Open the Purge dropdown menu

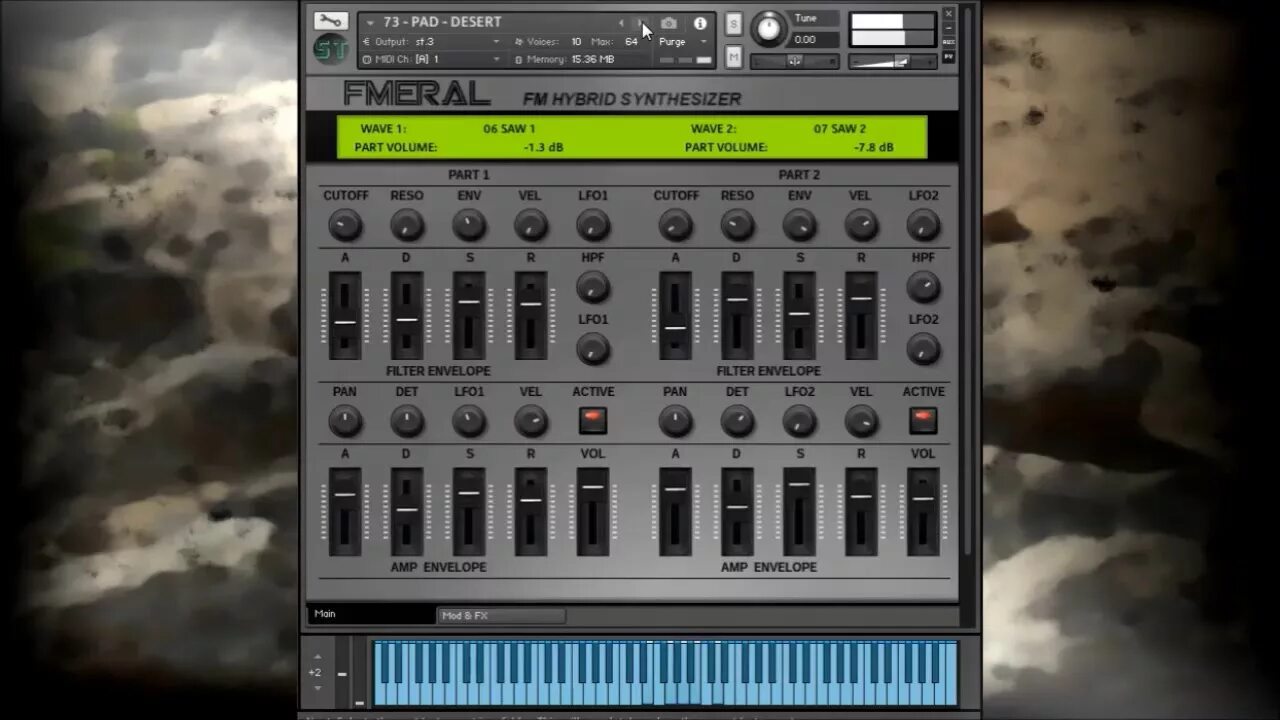[683, 42]
